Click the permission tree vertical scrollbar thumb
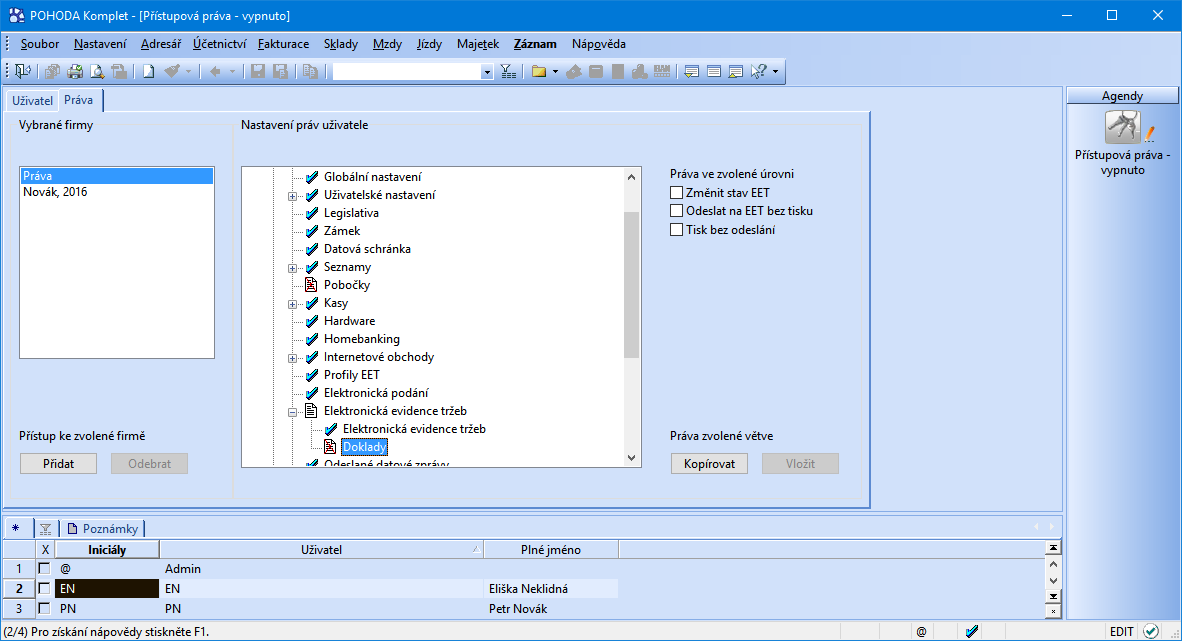 click(x=632, y=285)
